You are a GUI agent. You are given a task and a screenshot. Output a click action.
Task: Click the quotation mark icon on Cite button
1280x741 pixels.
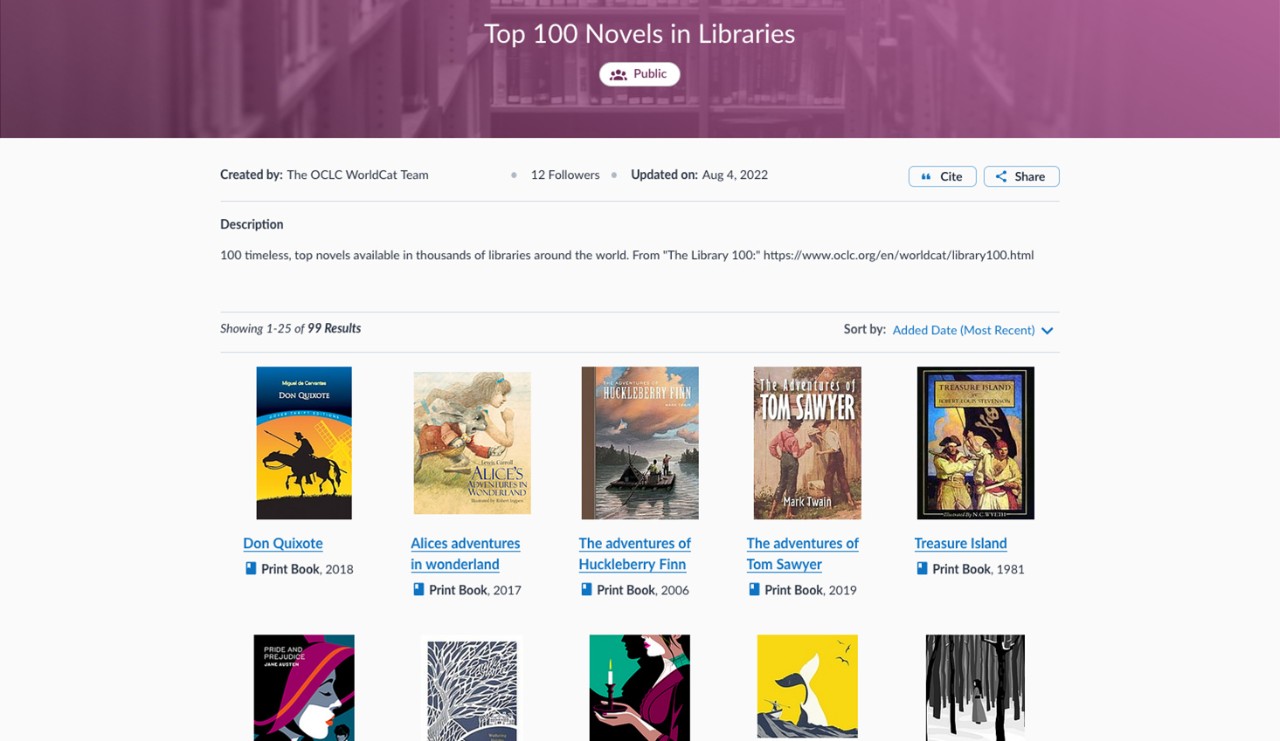coord(927,176)
